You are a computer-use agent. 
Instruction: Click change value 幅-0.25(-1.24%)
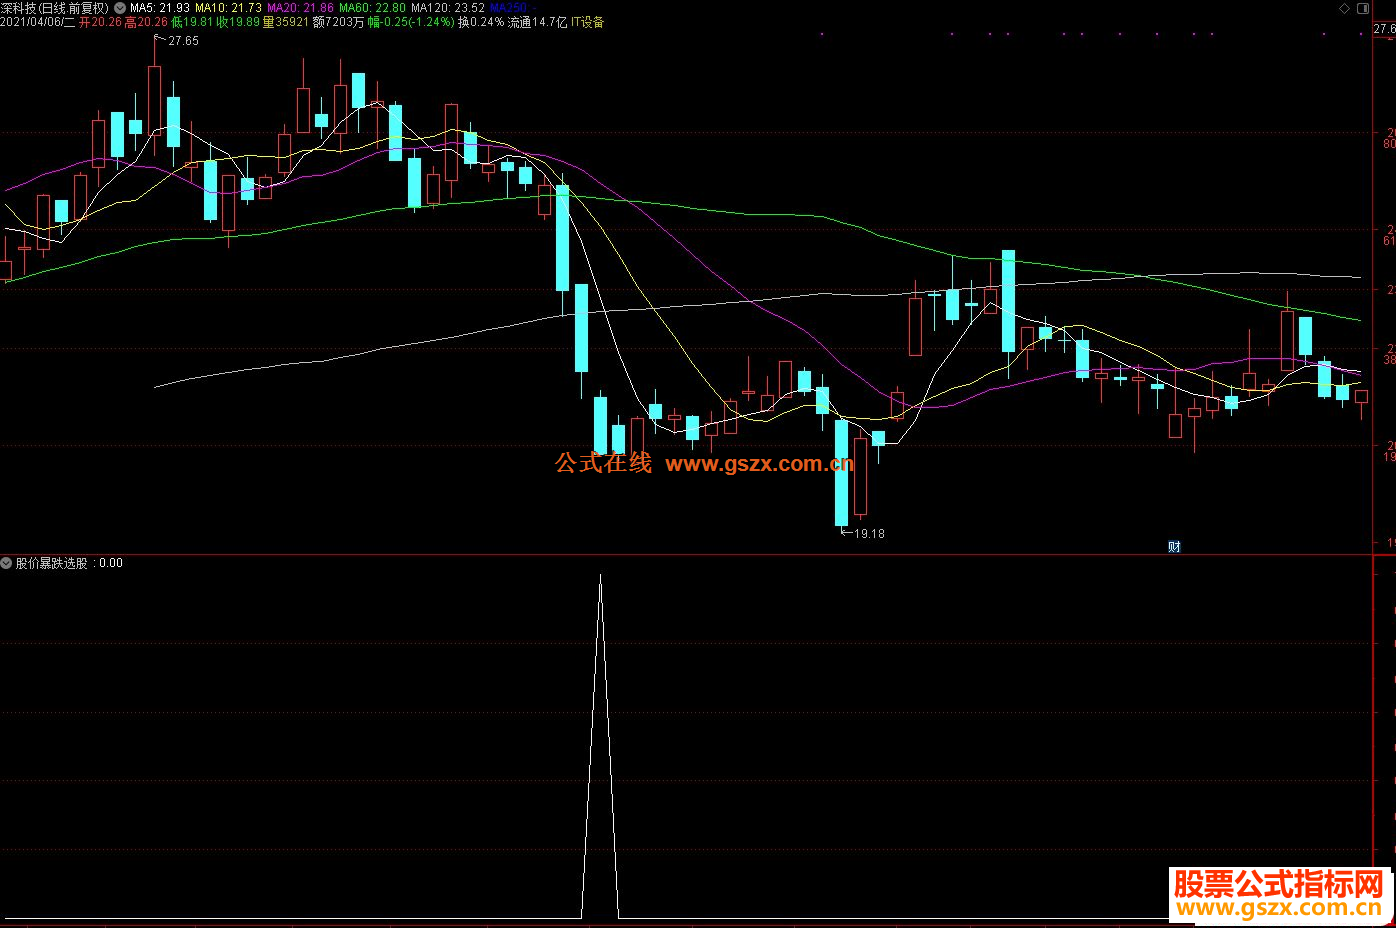point(410,22)
